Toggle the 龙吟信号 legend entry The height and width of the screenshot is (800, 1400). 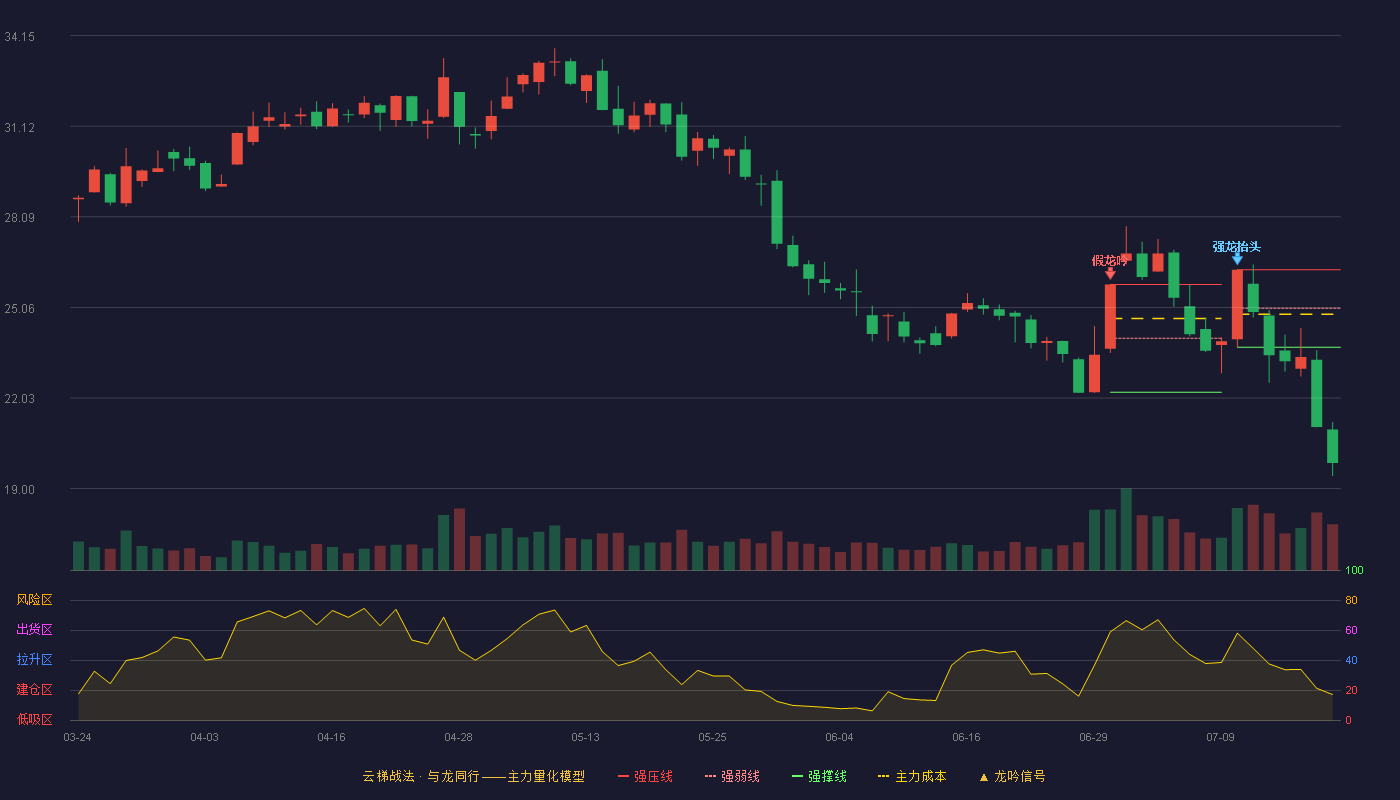tap(1012, 776)
